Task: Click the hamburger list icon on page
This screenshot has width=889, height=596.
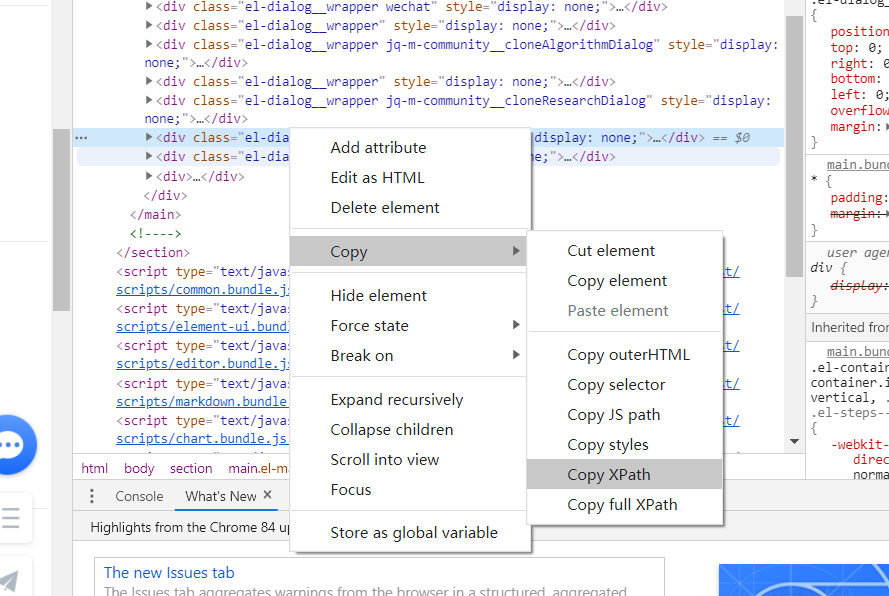Action: pos(11,518)
